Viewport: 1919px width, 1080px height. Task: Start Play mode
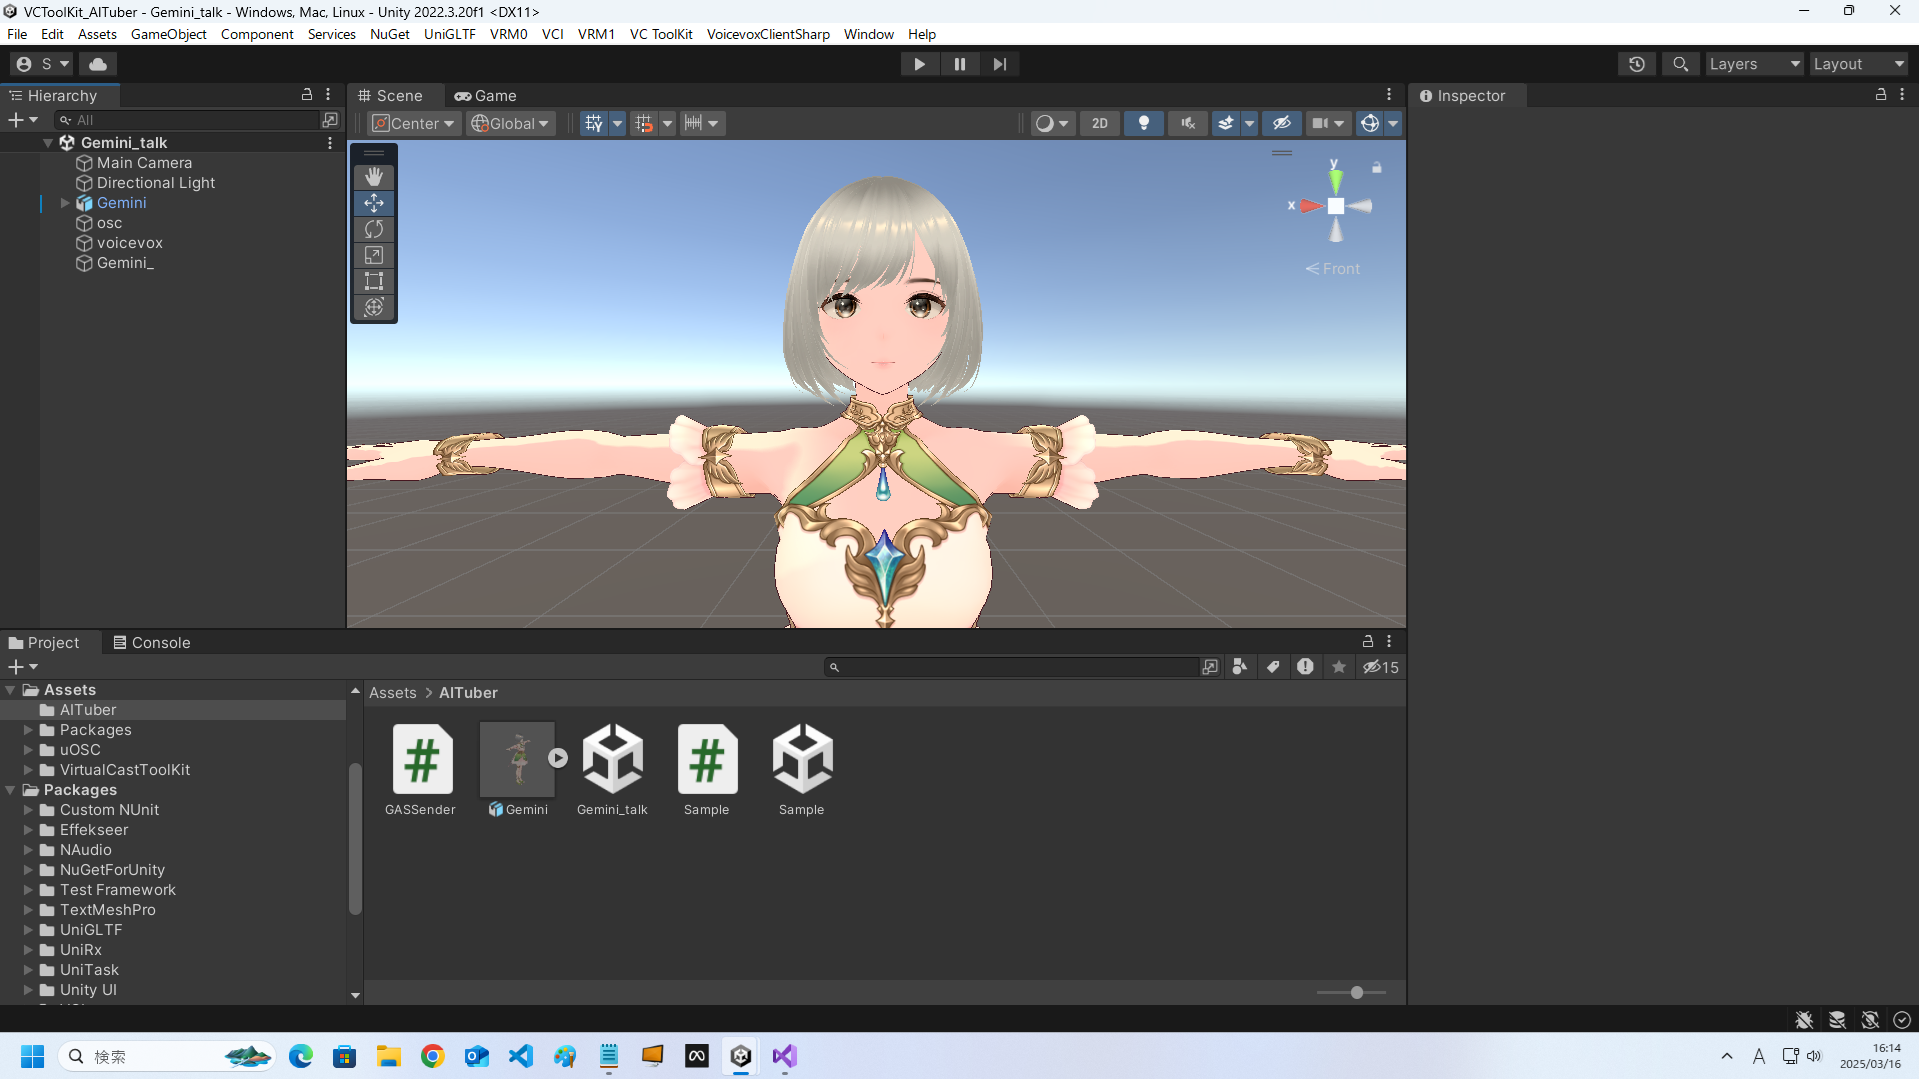[x=919, y=64]
